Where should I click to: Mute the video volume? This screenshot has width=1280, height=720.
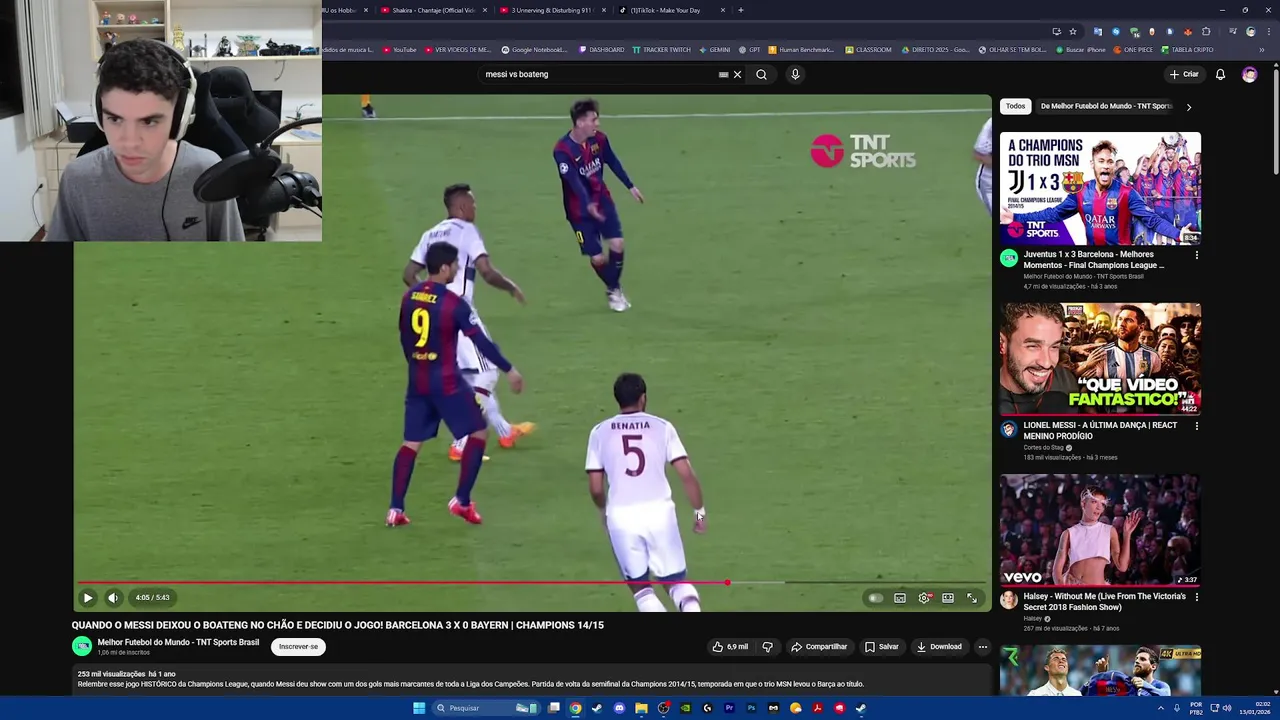[113, 598]
